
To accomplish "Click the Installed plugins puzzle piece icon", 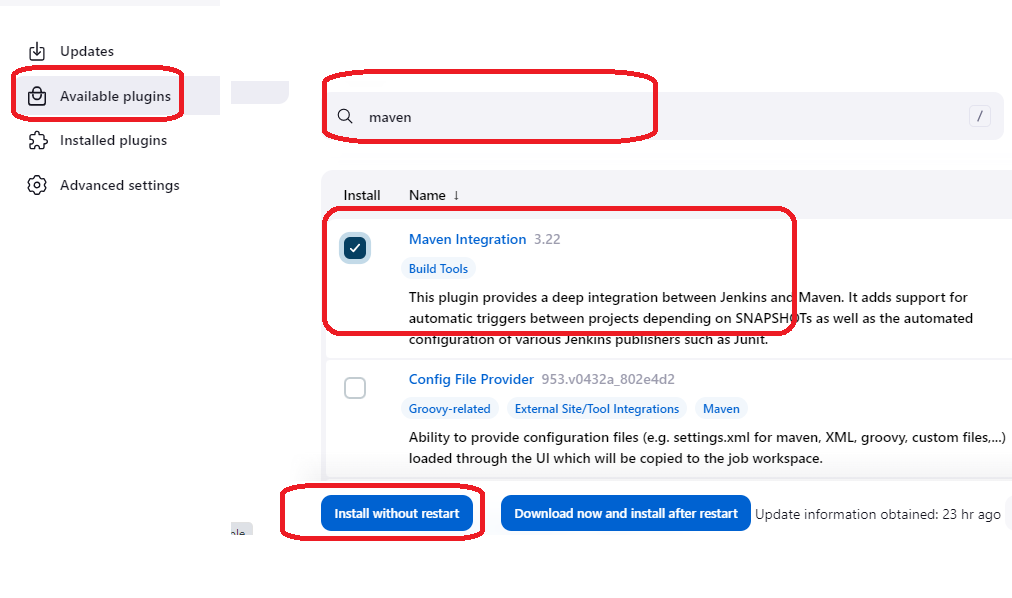I will point(37,141).
